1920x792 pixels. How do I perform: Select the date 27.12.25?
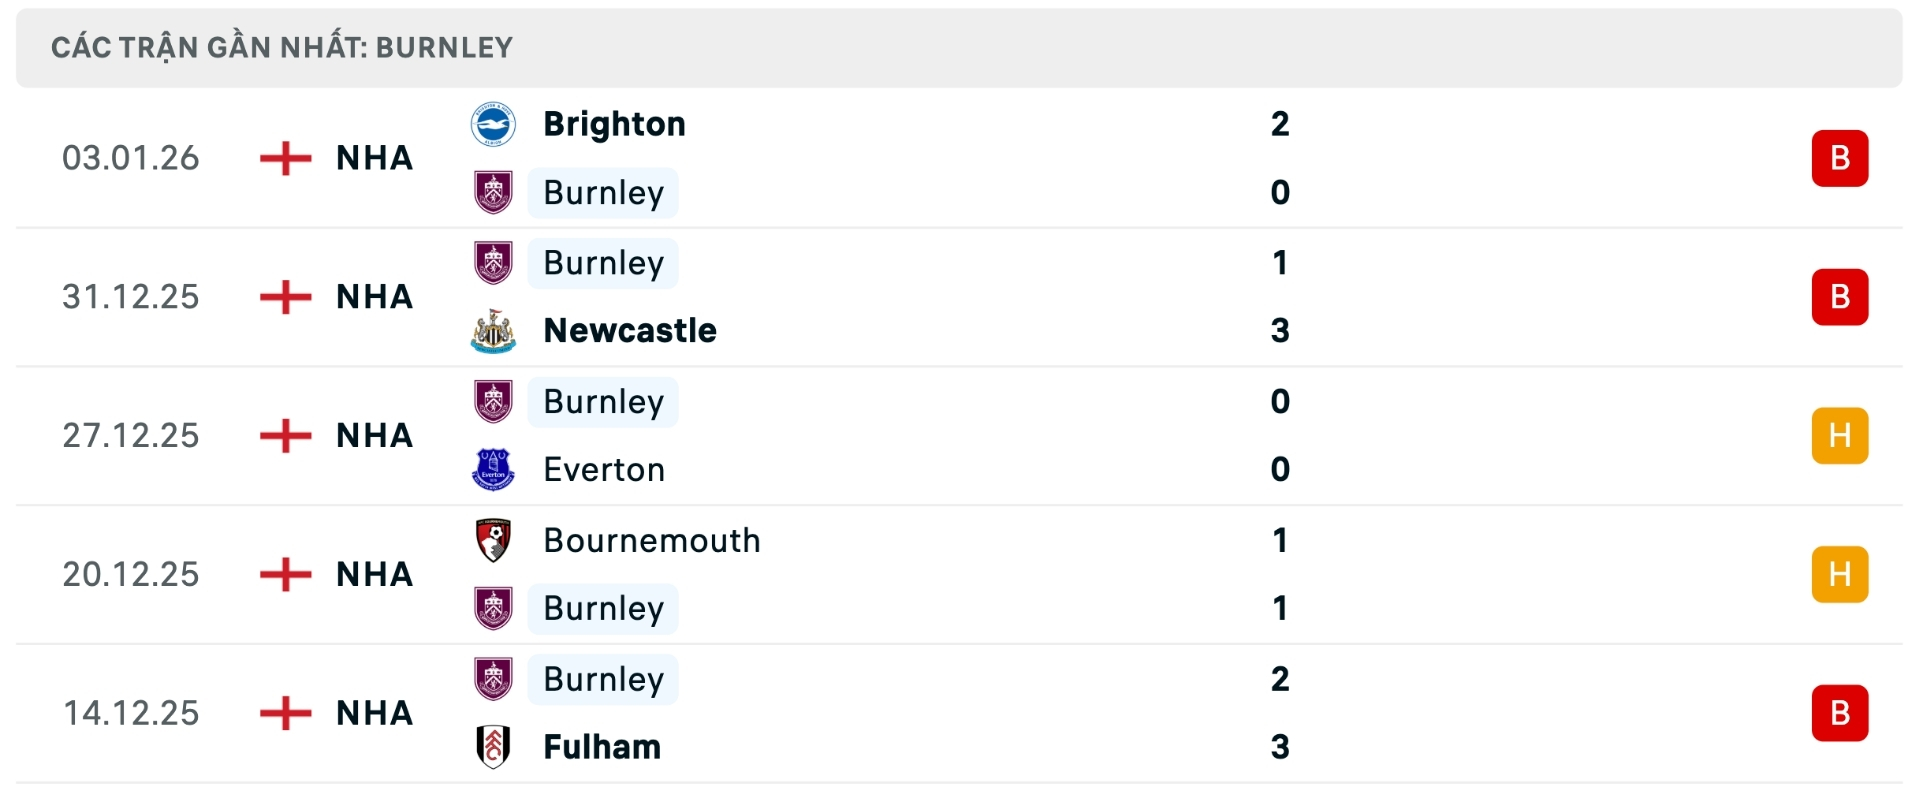click(130, 435)
